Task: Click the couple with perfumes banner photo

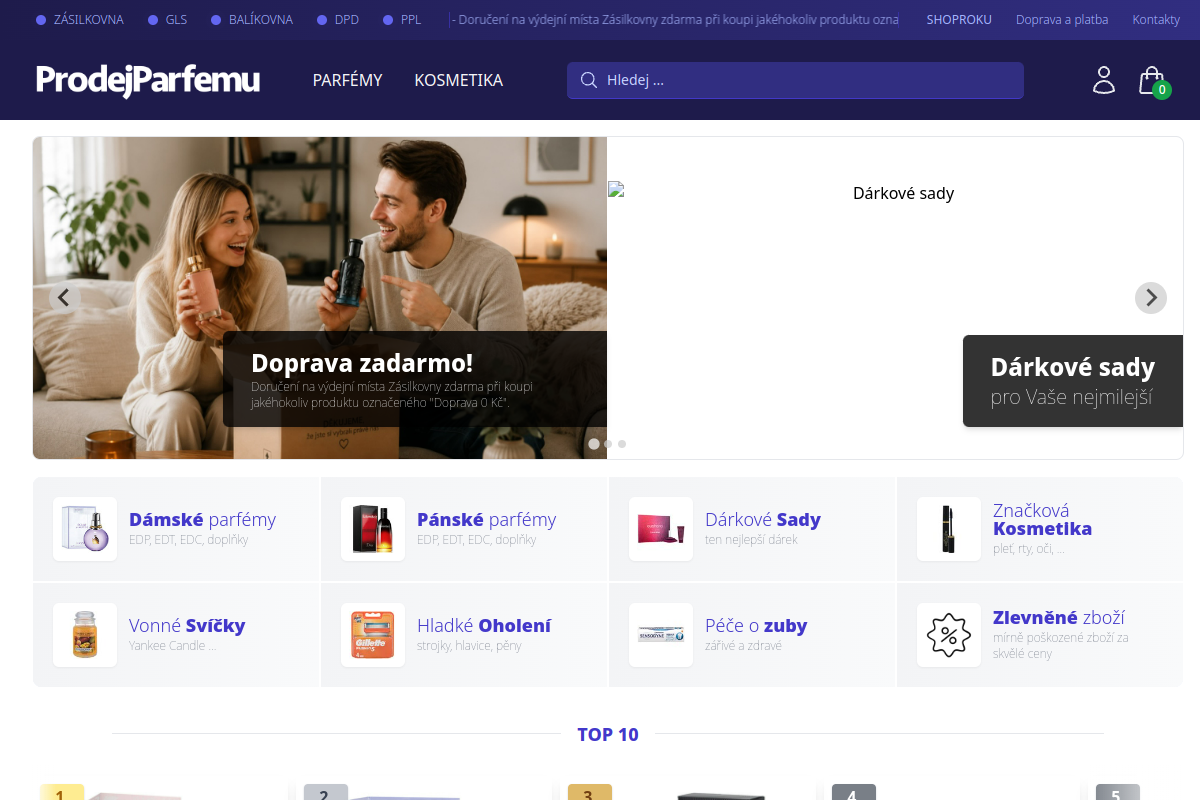Action: [320, 298]
